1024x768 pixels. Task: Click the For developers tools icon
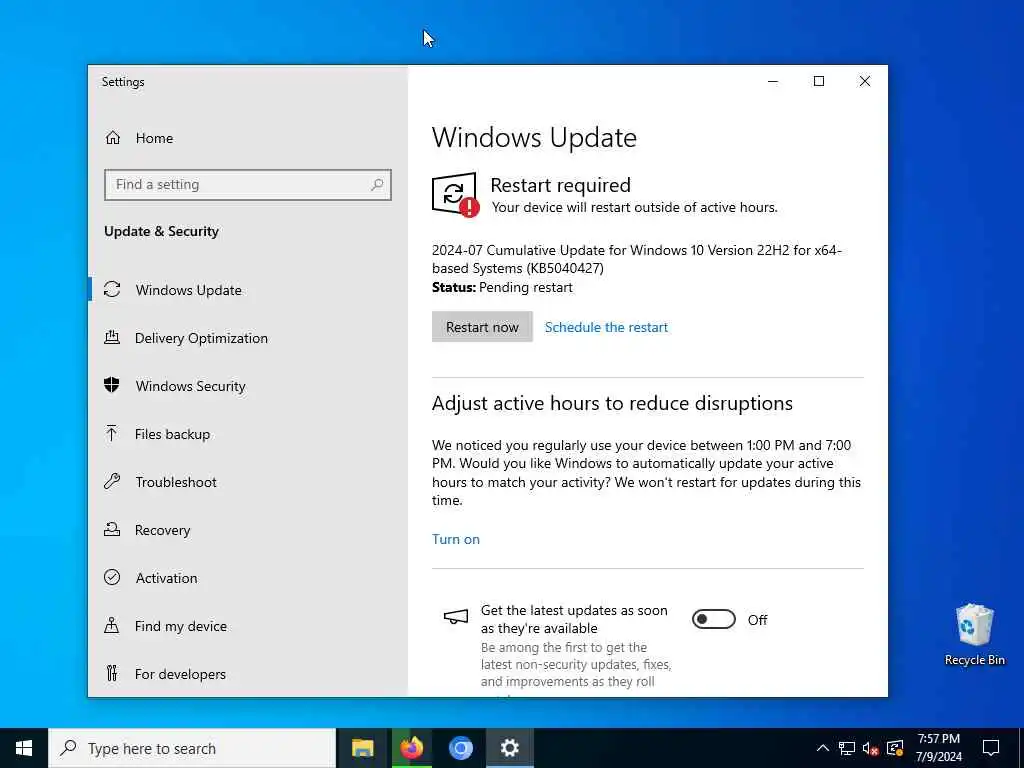(x=112, y=673)
